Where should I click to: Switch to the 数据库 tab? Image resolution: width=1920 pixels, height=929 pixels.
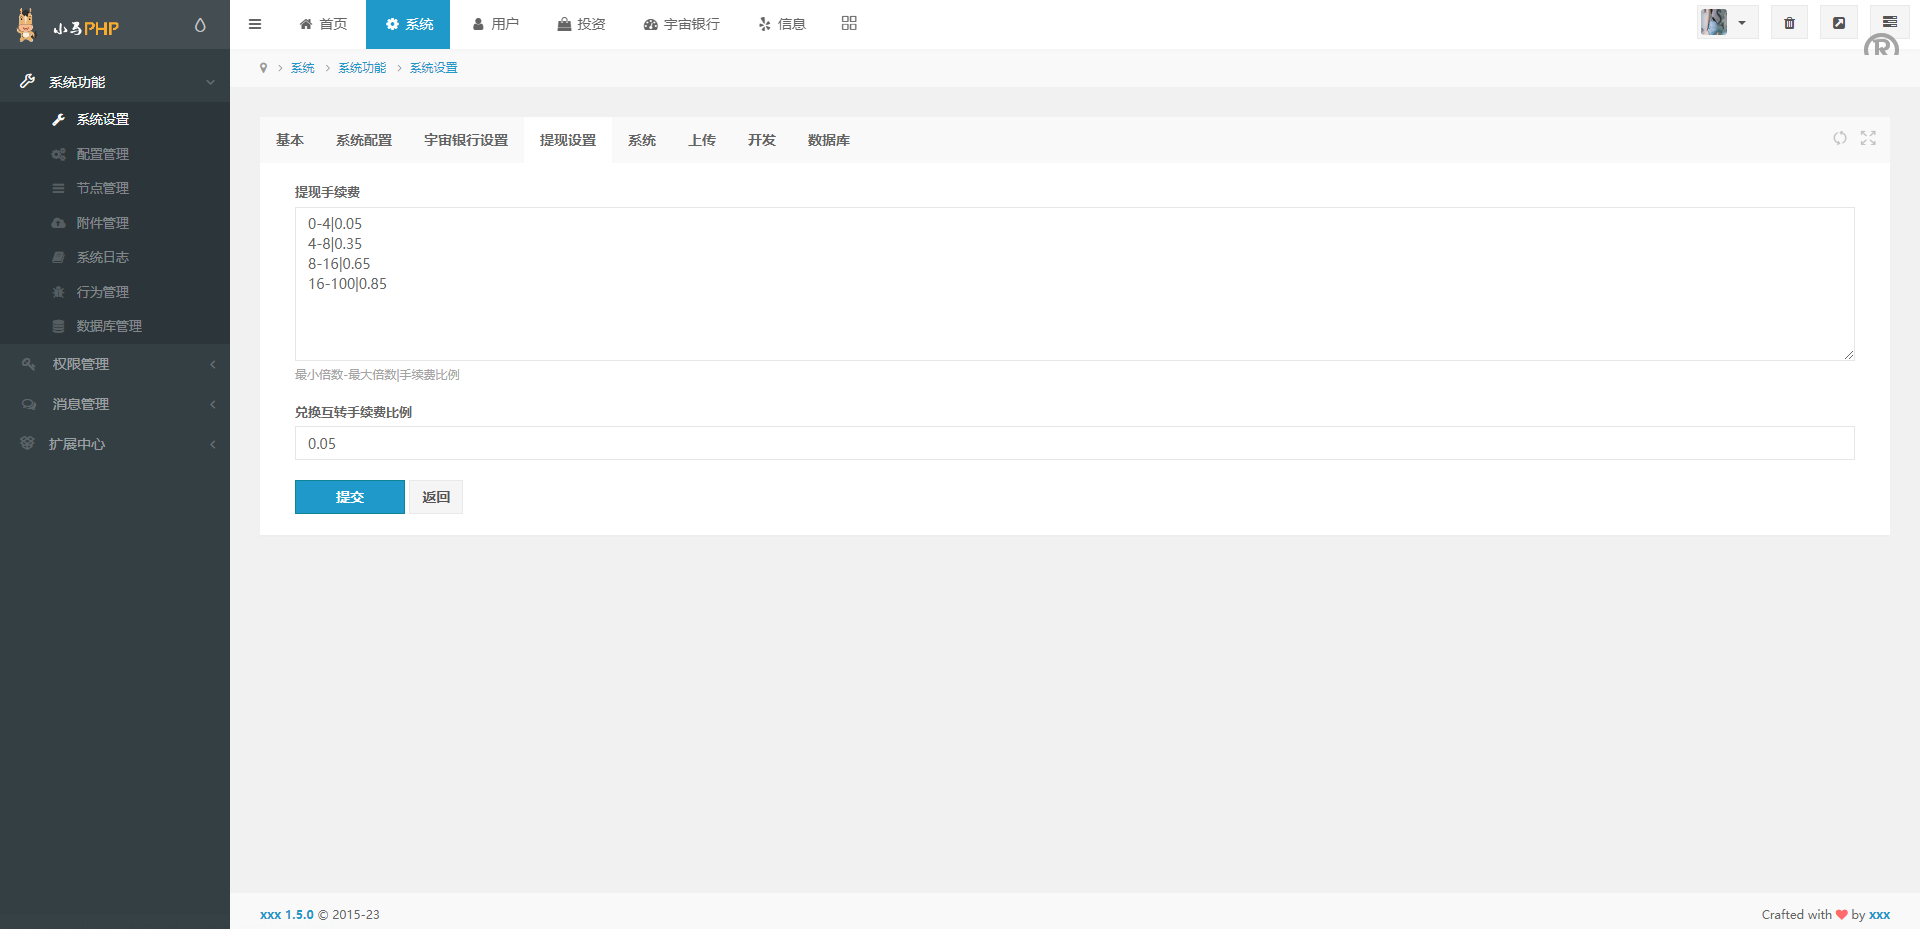pyautogui.click(x=828, y=140)
